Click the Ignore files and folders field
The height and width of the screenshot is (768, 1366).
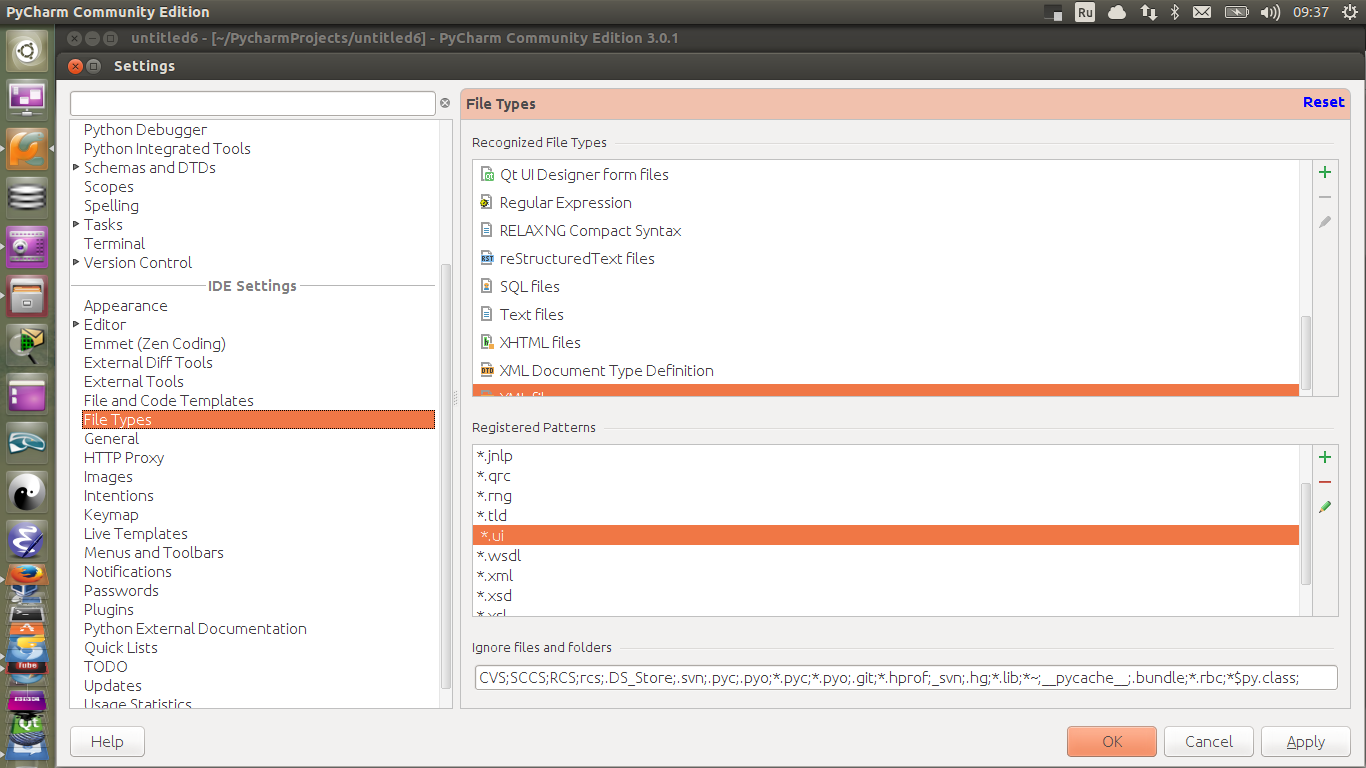click(x=905, y=678)
